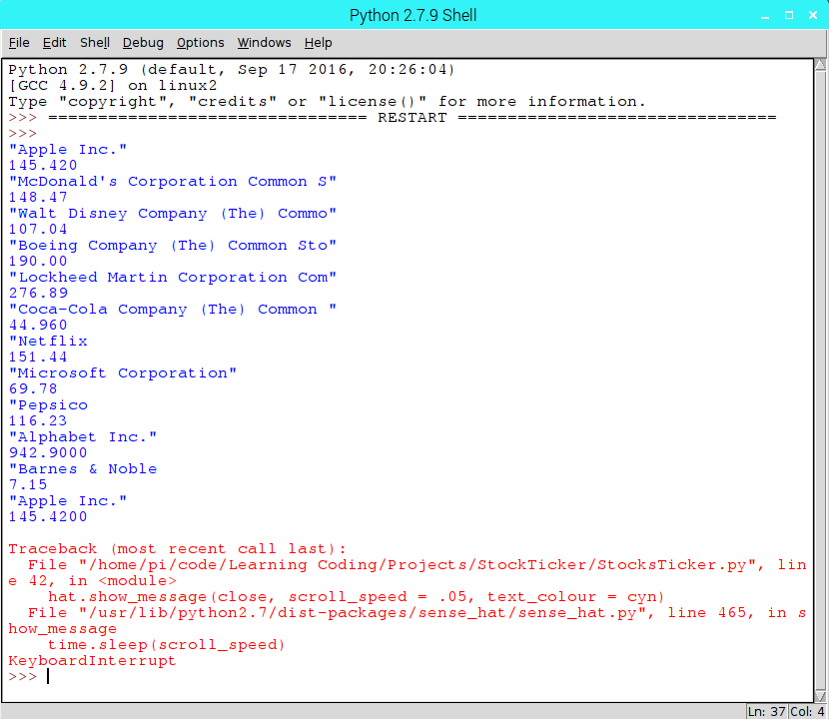
Task: Click the "Boeing Company (The) Common Sto" line
Action: 172,245
